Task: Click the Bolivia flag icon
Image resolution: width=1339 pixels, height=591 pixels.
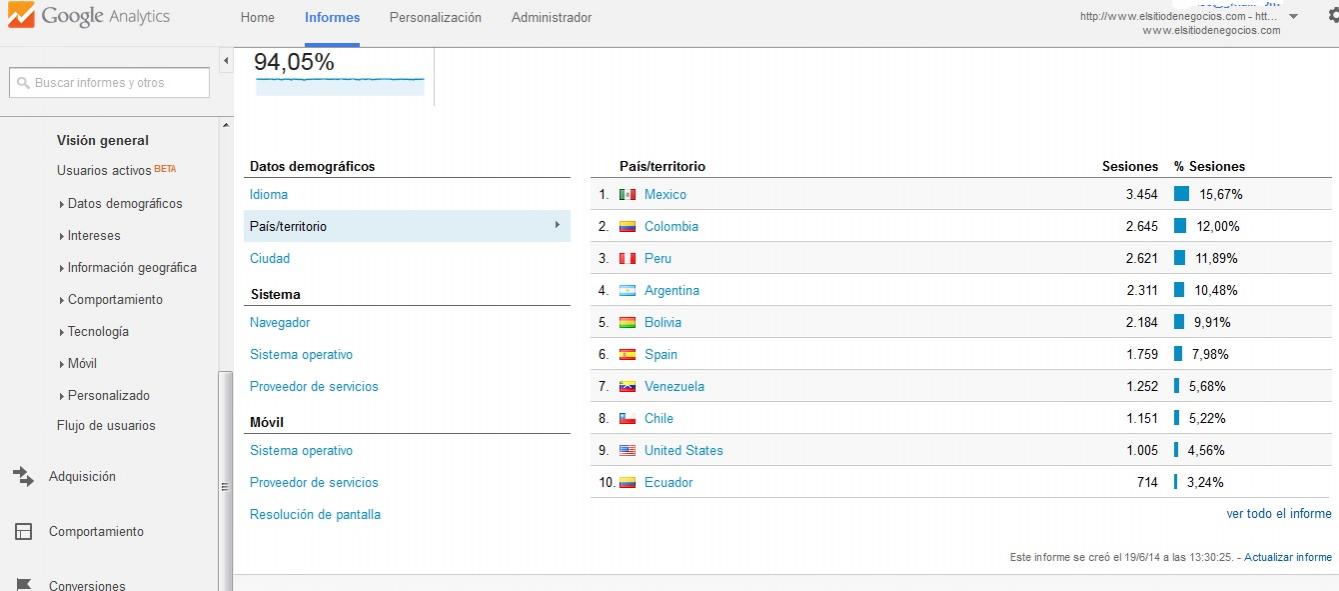Action: (628, 323)
